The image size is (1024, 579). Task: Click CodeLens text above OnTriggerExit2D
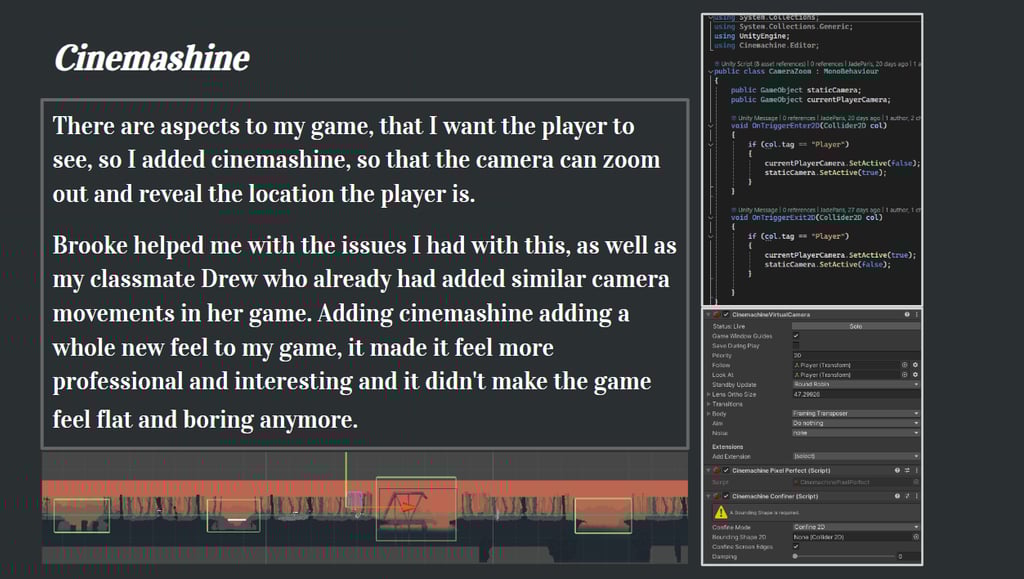[x=826, y=210]
